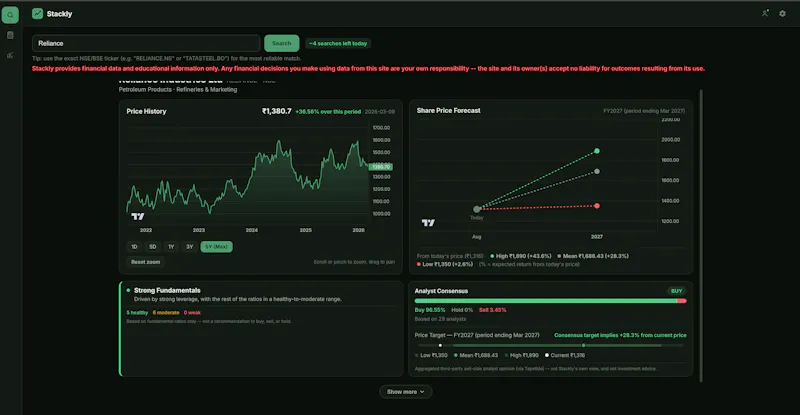This screenshot has width=800, height=415.
Task: Click the ₹1,380.7 current price value
Action: coord(277,111)
